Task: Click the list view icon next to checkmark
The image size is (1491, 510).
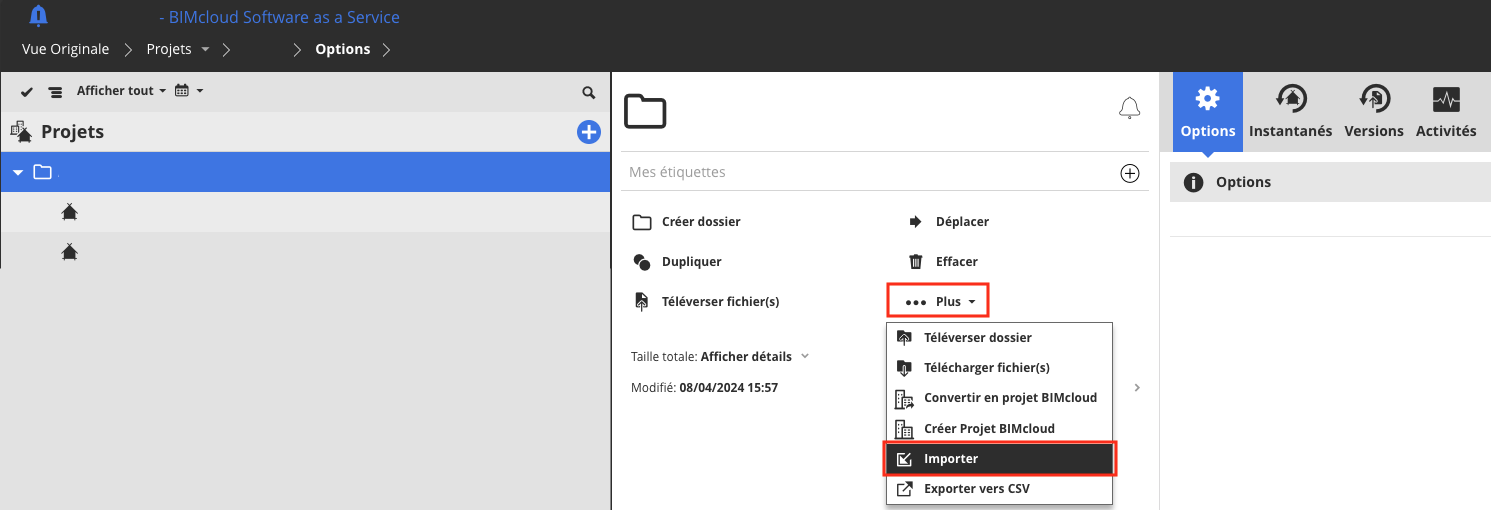Action: (x=55, y=91)
